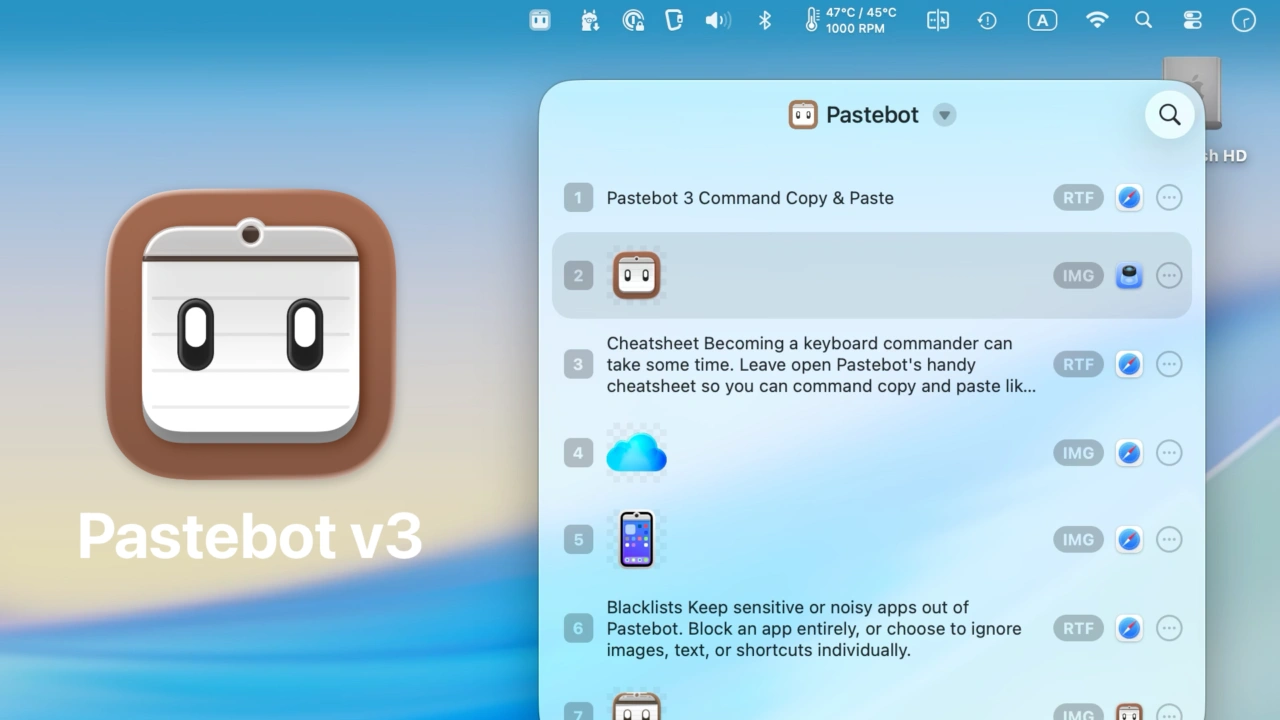This screenshot has width=1280, height=720.
Task: Click number badge 3 in clipping list
Action: point(578,364)
